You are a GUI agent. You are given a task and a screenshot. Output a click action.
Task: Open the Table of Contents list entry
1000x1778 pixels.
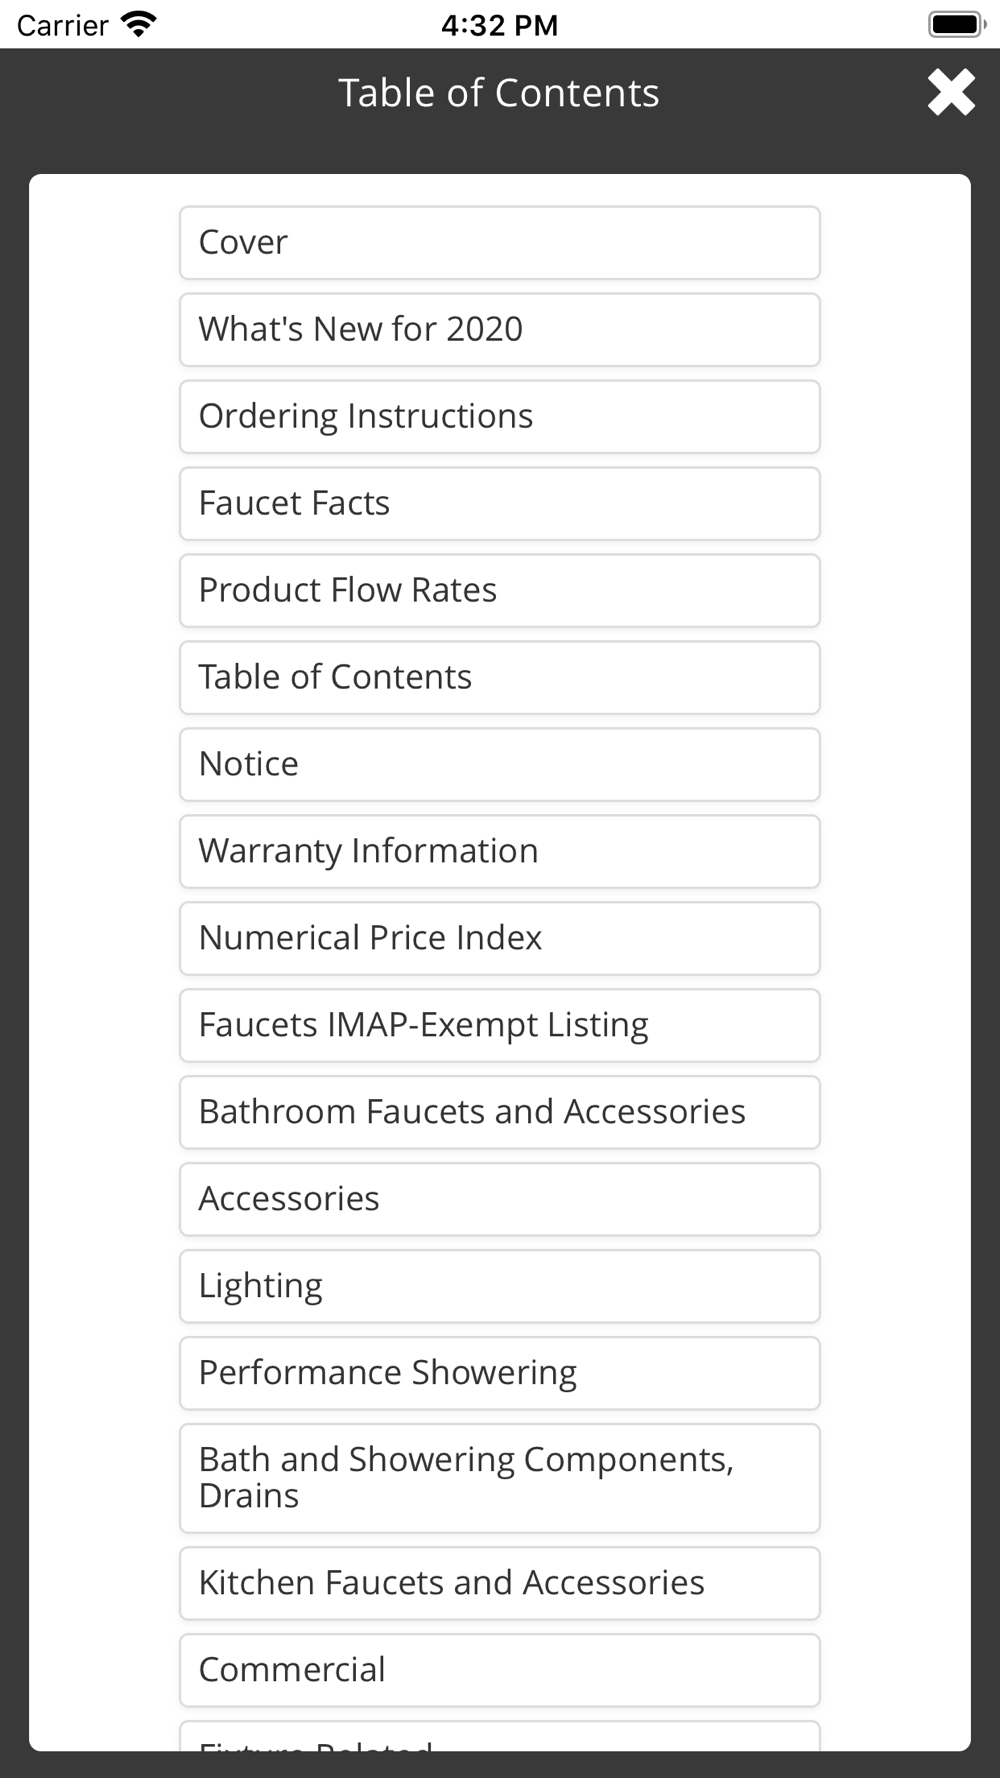[x=500, y=678]
